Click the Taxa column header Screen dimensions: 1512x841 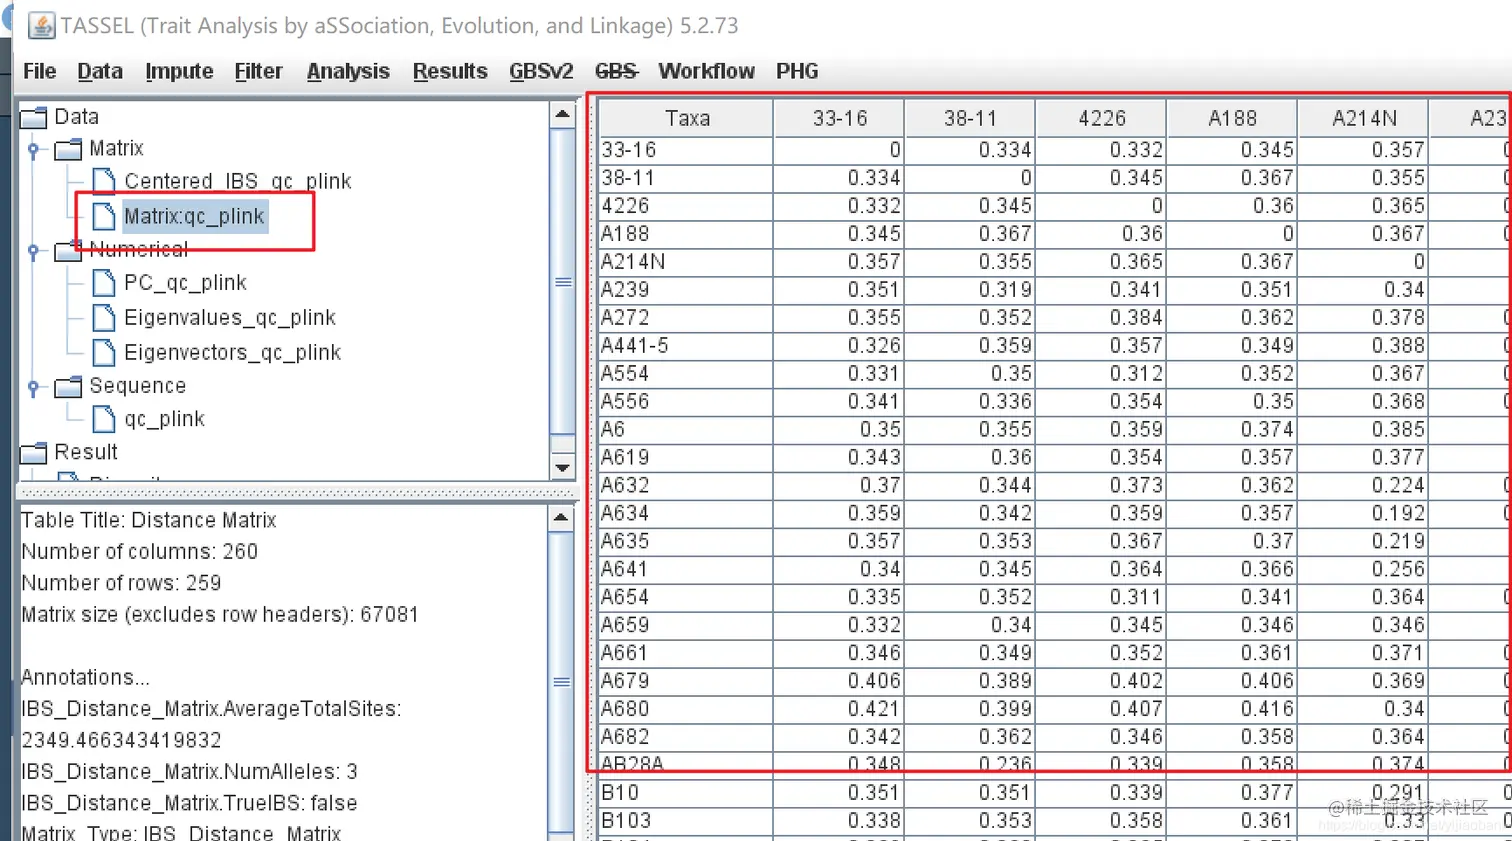click(x=686, y=118)
